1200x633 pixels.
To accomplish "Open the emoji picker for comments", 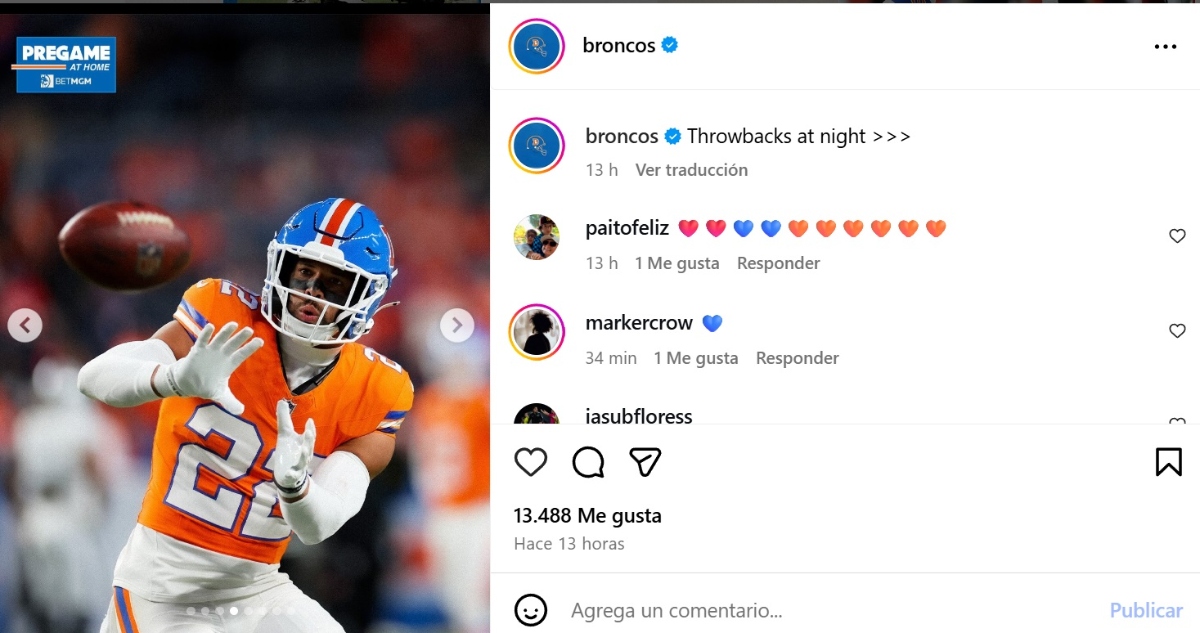I will (x=530, y=609).
